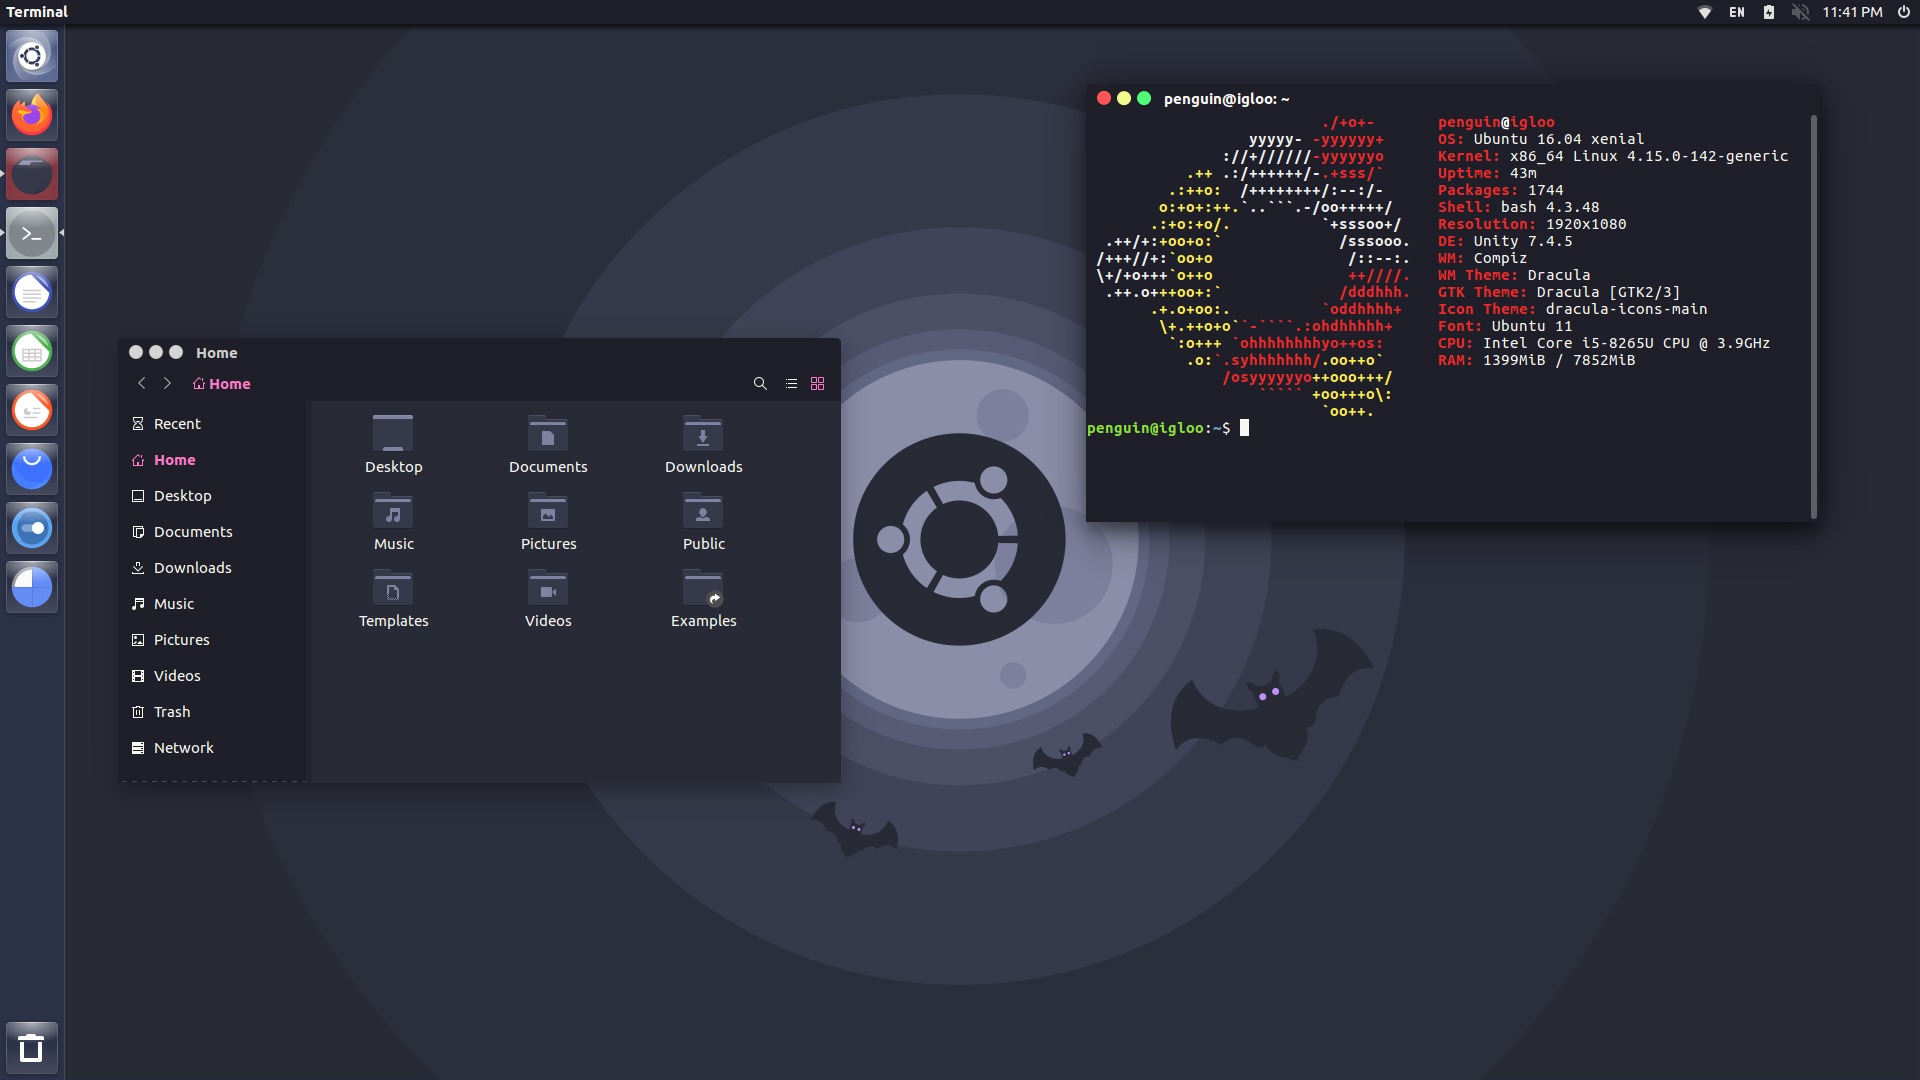Open Desktop from the Files sidebar
This screenshot has height=1080, width=1920.
(214, 496)
